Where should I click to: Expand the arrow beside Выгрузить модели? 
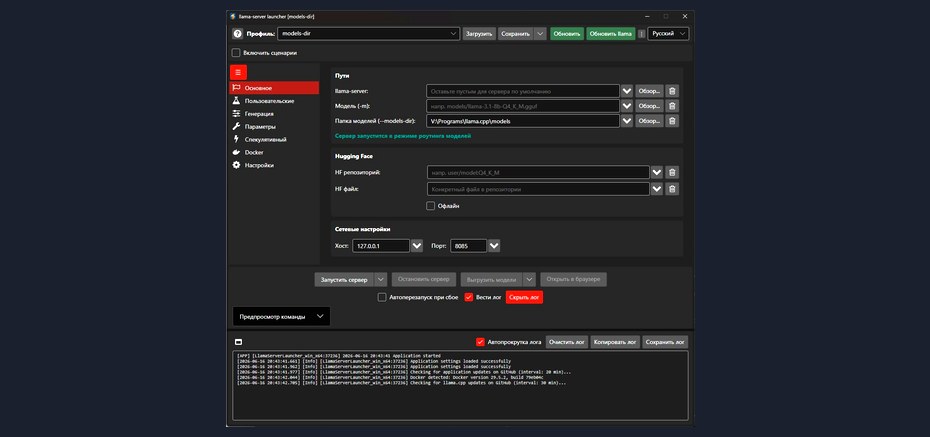(530, 279)
